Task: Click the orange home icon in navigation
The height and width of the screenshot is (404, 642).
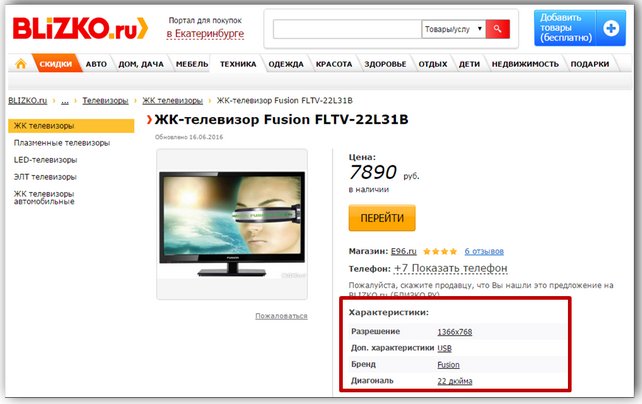Action: pyautogui.click(x=20, y=64)
